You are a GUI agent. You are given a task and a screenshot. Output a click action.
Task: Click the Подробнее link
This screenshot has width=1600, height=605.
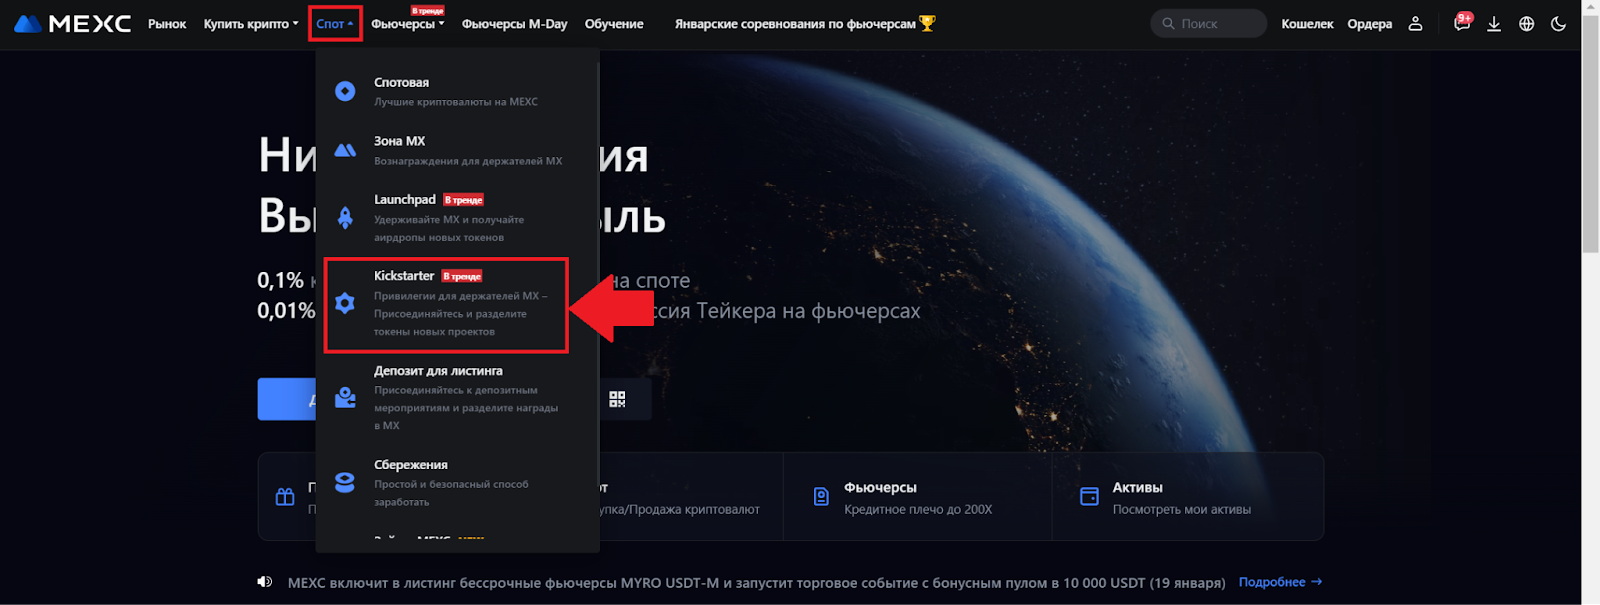tap(1280, 582)
